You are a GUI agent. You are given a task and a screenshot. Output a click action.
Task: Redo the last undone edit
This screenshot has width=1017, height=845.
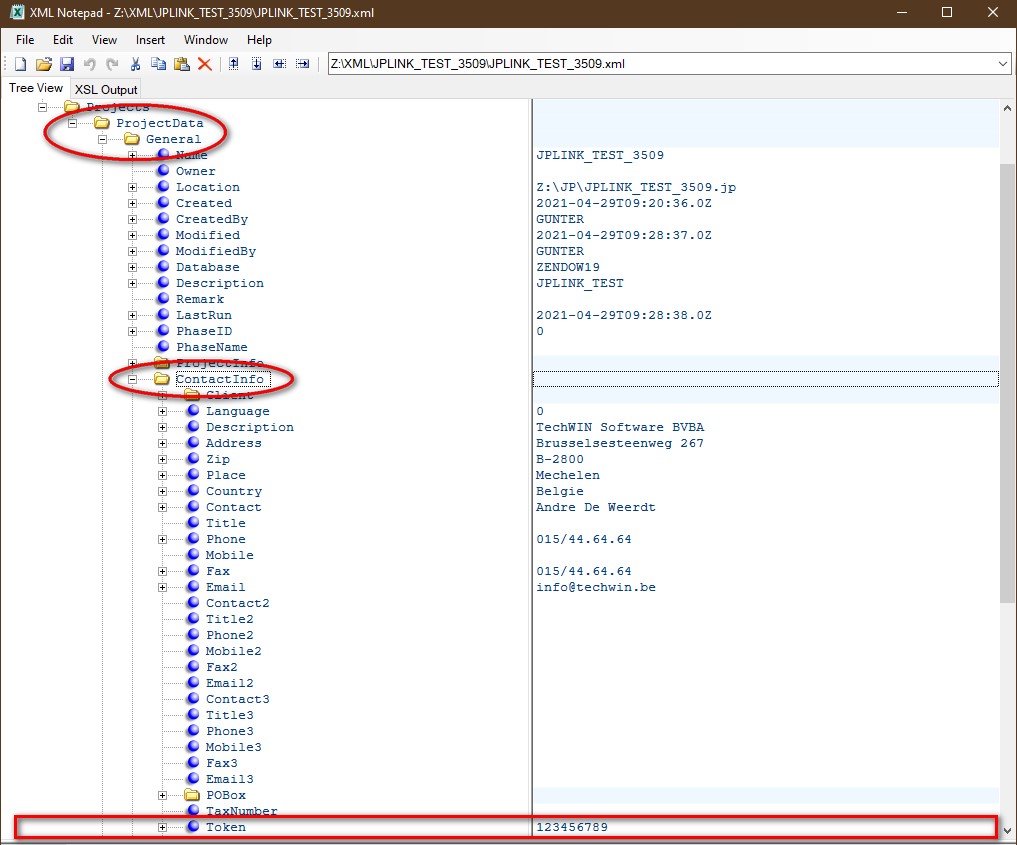pos(112,64)
